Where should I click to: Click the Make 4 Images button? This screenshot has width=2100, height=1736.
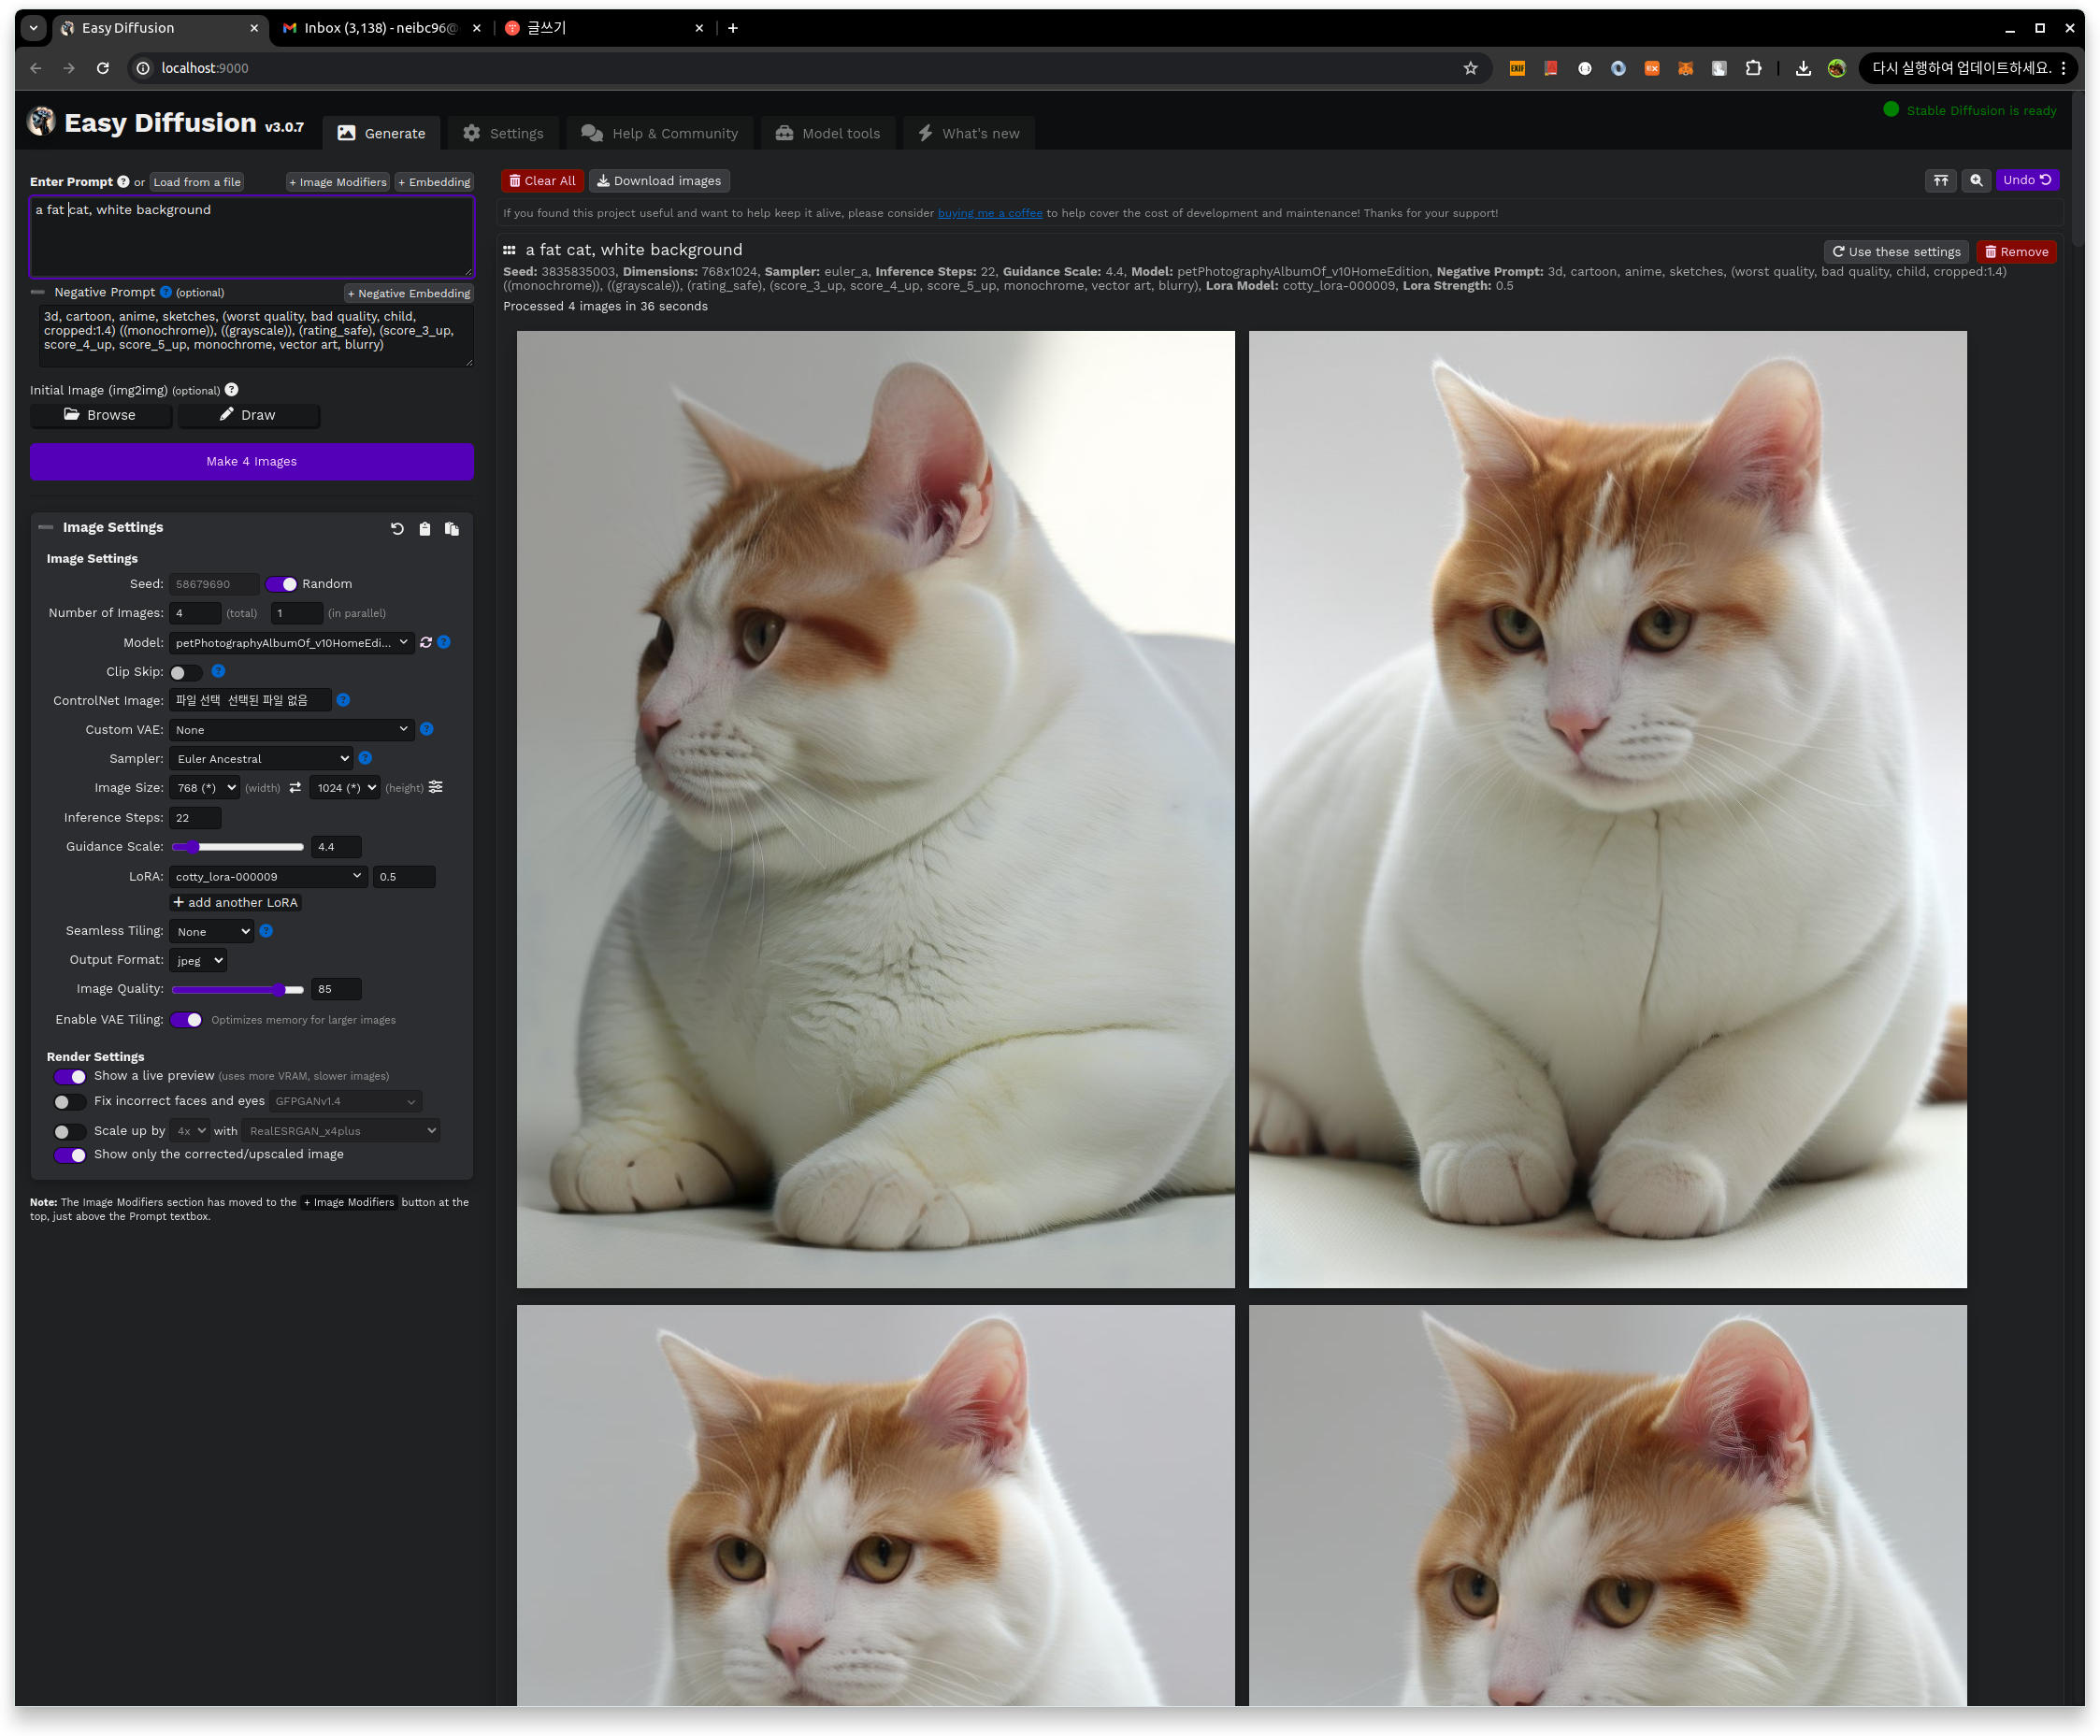[x=251, y=461]
